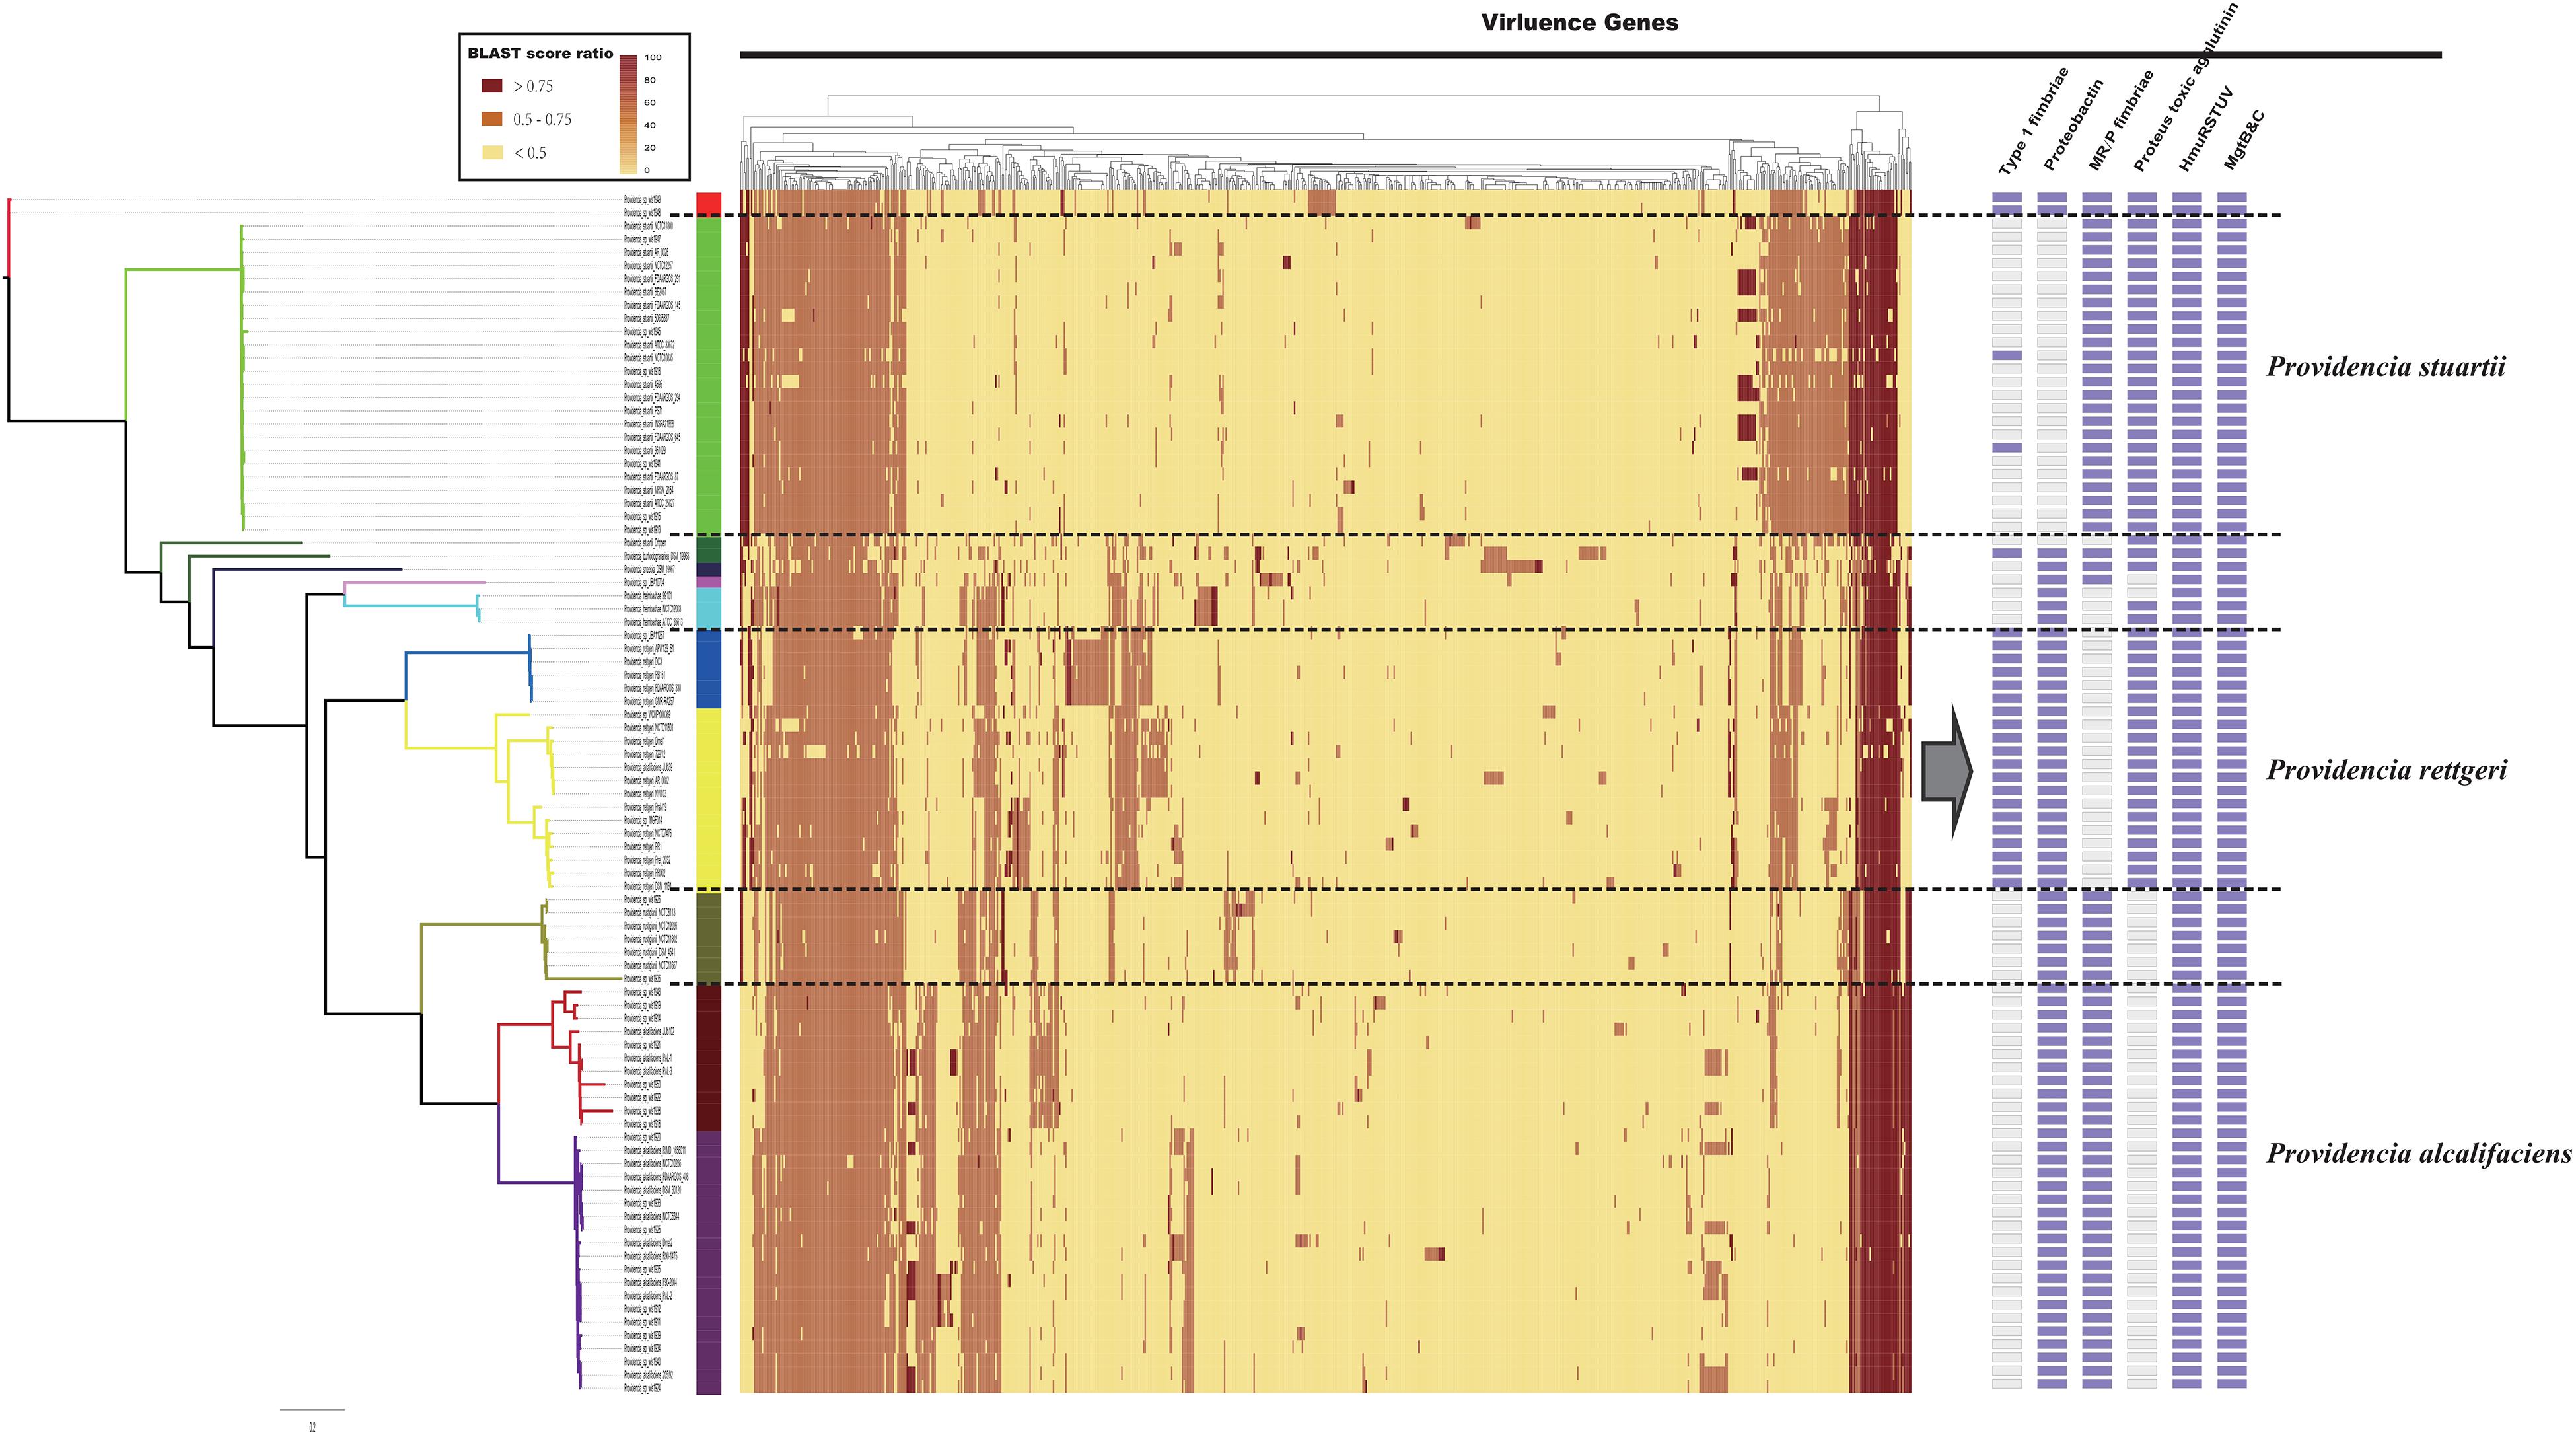The height and width of the screenshot is (1435, 2576).
Task: Click tree leaf 'Providencia_rettgeri_PR1'
Action: click(643, 847)
